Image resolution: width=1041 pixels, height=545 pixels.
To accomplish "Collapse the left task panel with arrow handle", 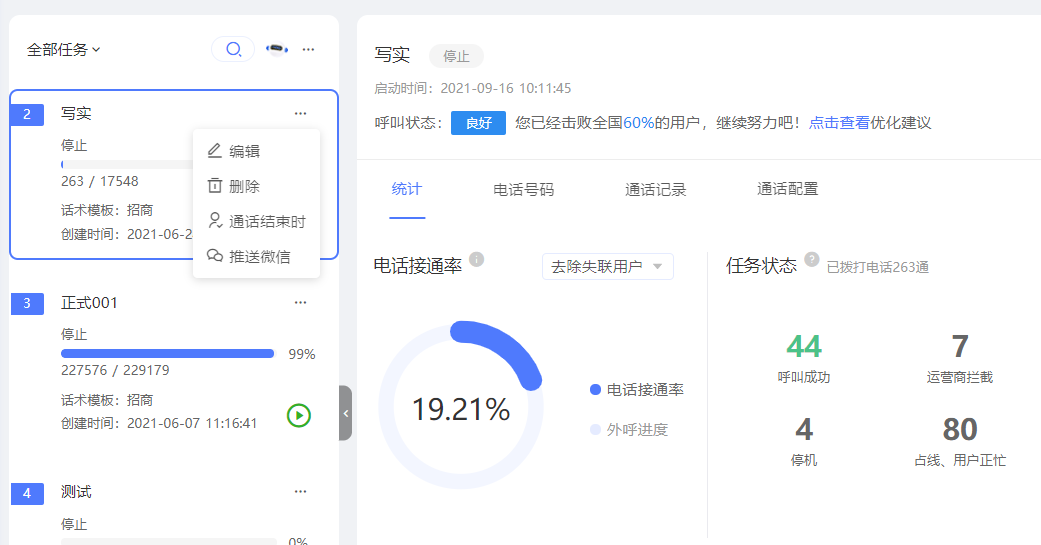I will click(345, 413).
